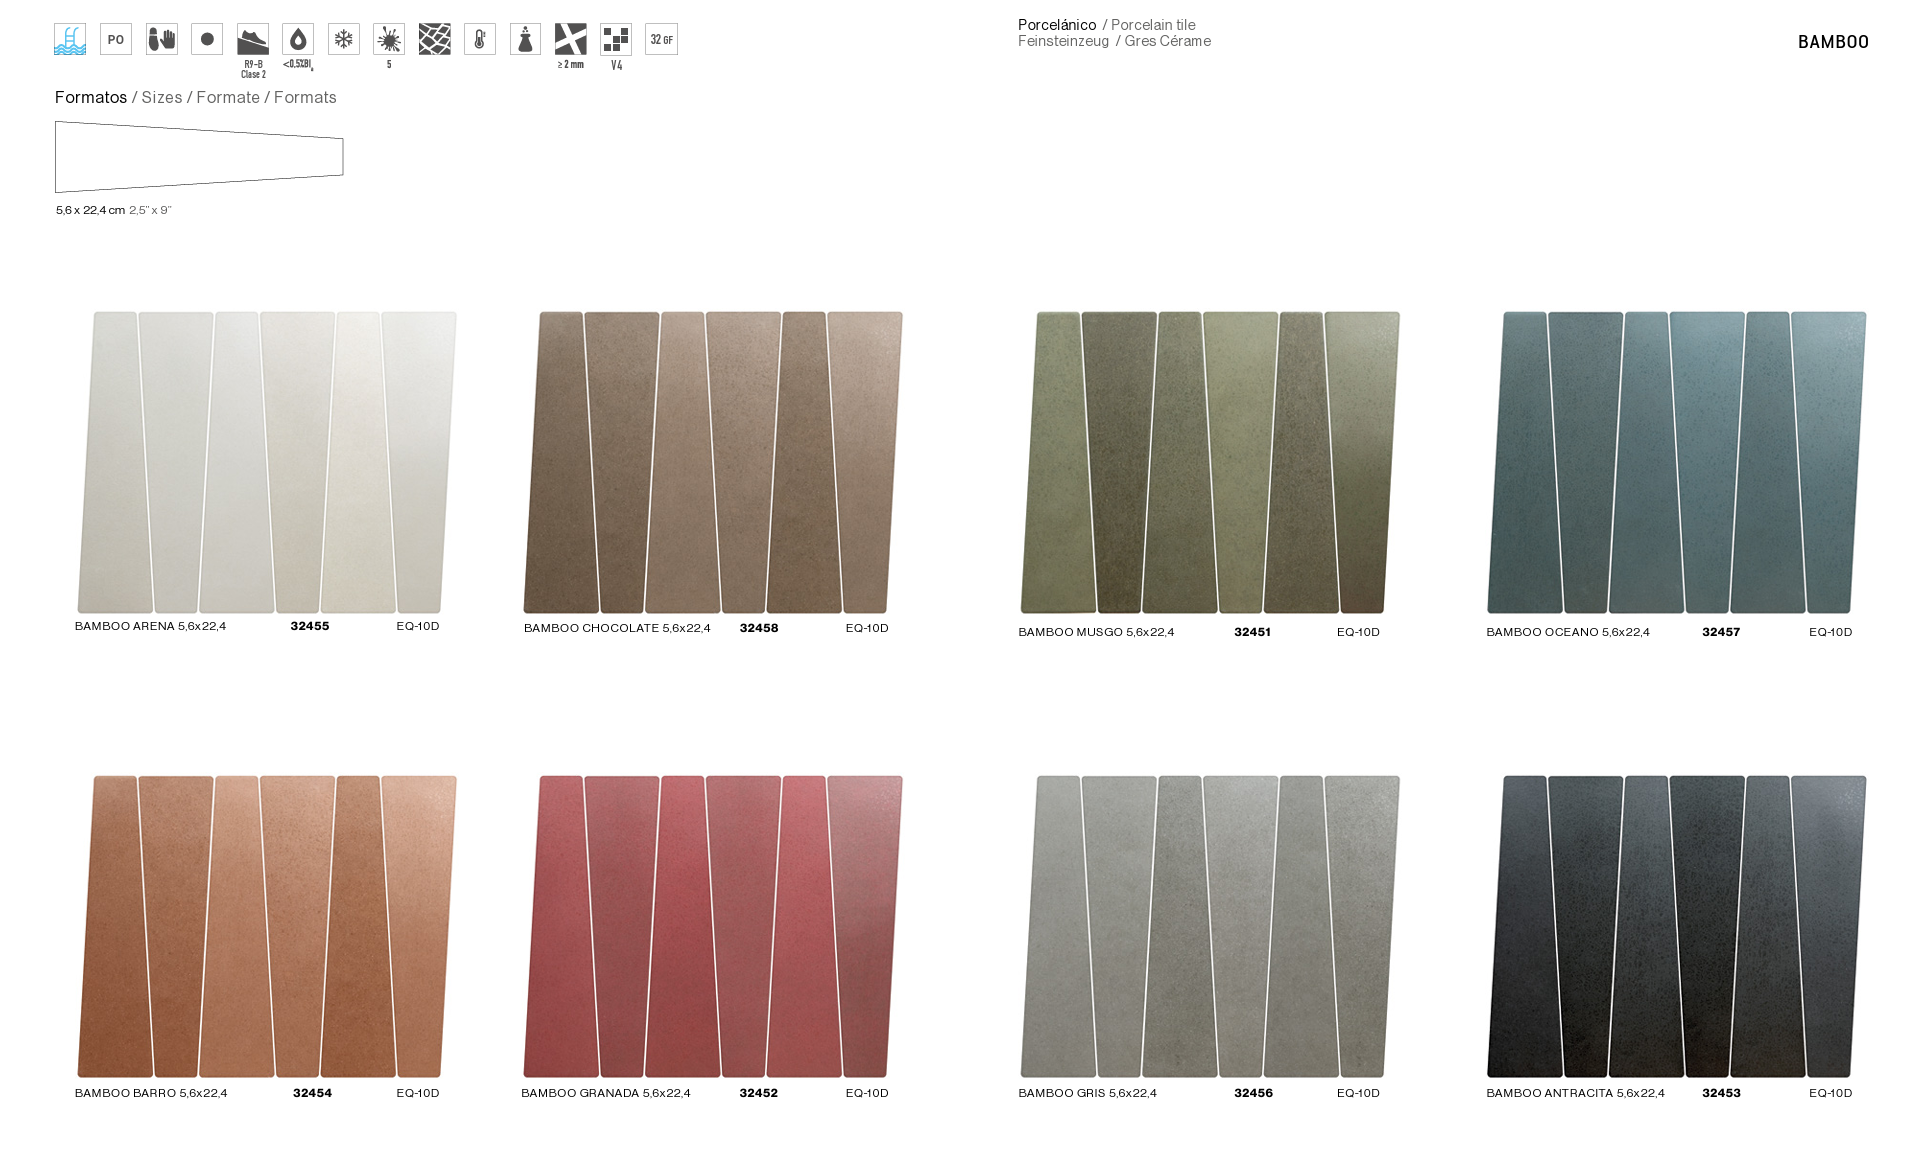Select the Bamboo Granada red tile swatch
Viewport: 1920px width, 1162px height.
tap(713, 926)
